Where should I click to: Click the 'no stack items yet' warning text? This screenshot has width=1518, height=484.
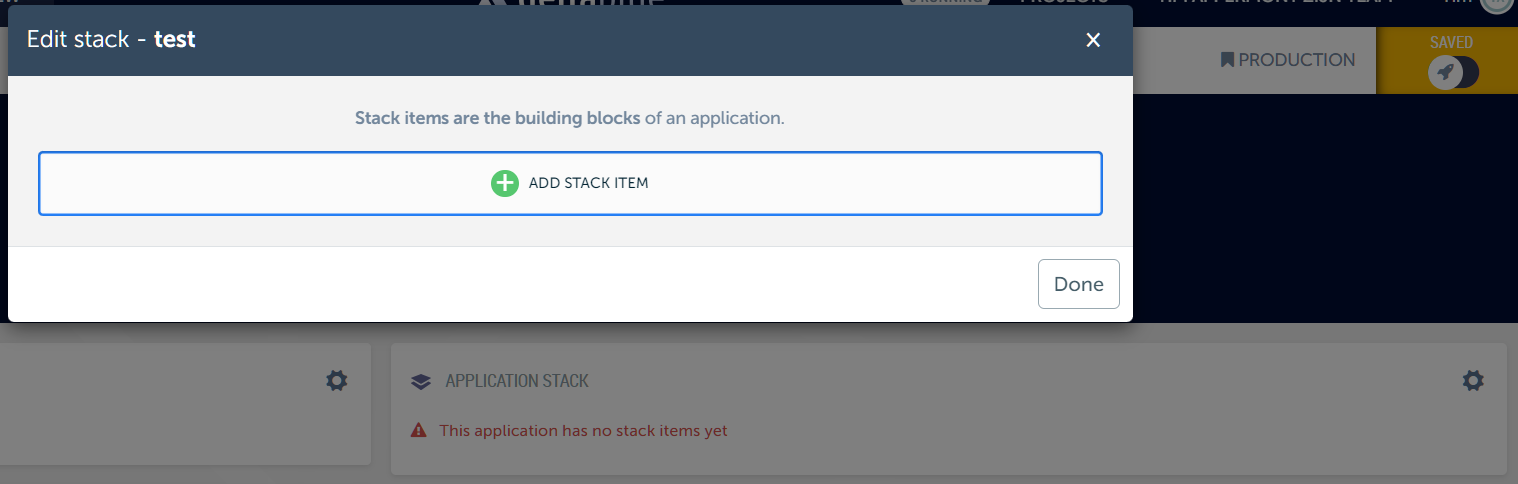click(583, 431)
